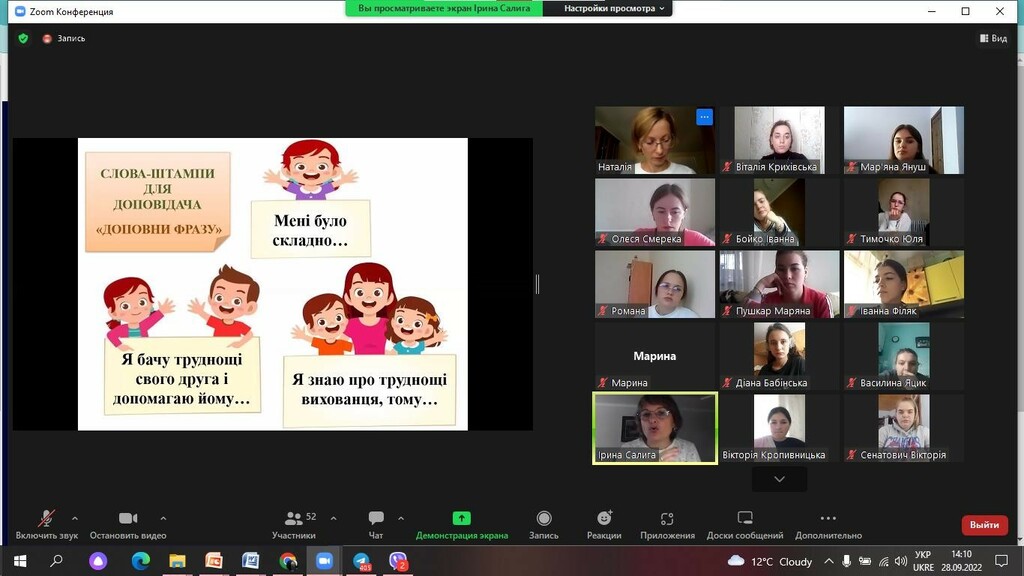1024x576 pixels.
Task: Open the More (Дополнительно) three-dots menu
Action: pos(828,518)
